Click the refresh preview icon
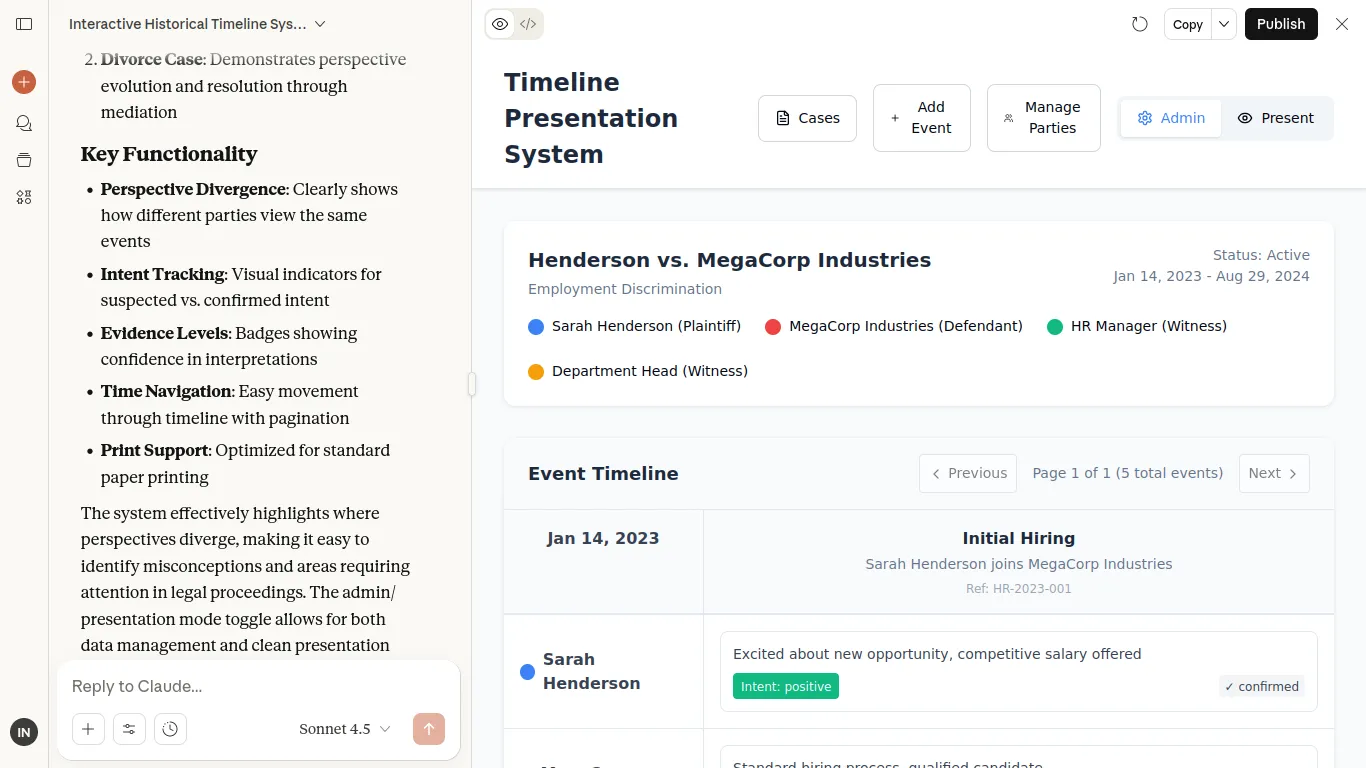The height and width of the screenshot is (768, 1366). pos(1140,24)
